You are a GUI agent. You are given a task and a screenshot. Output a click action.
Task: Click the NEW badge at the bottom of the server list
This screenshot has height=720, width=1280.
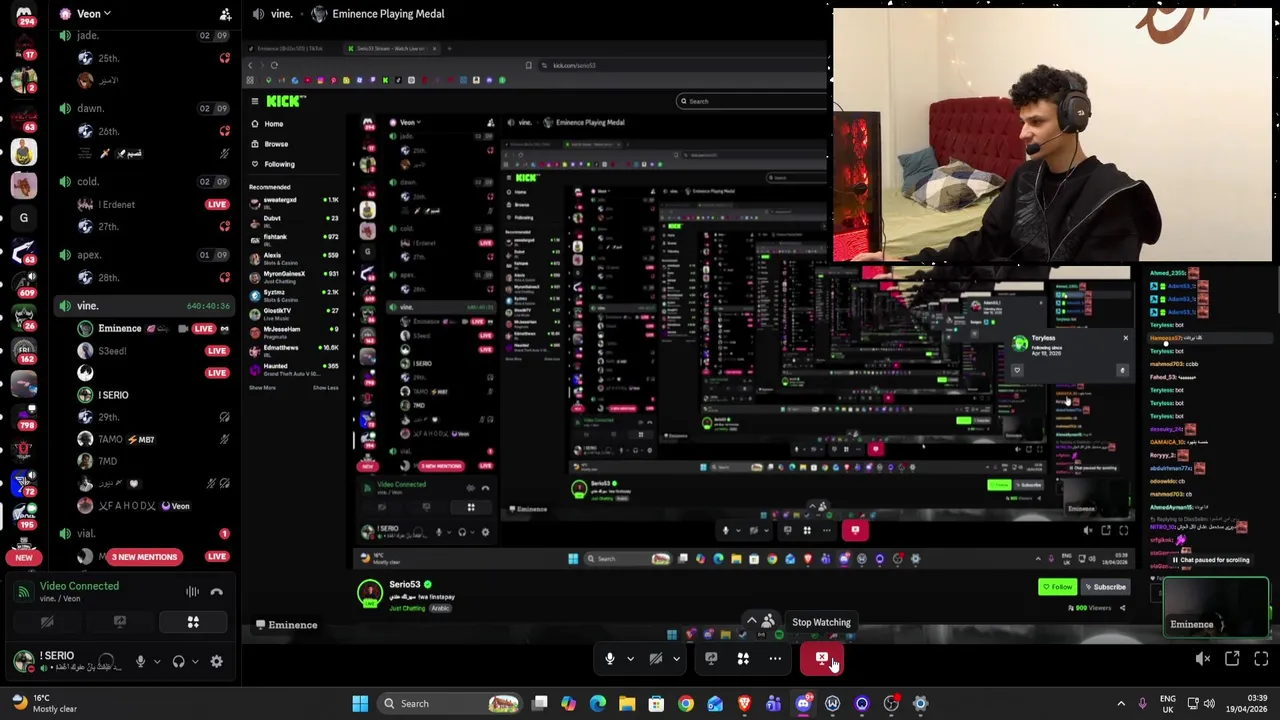[x=24, y=557]
